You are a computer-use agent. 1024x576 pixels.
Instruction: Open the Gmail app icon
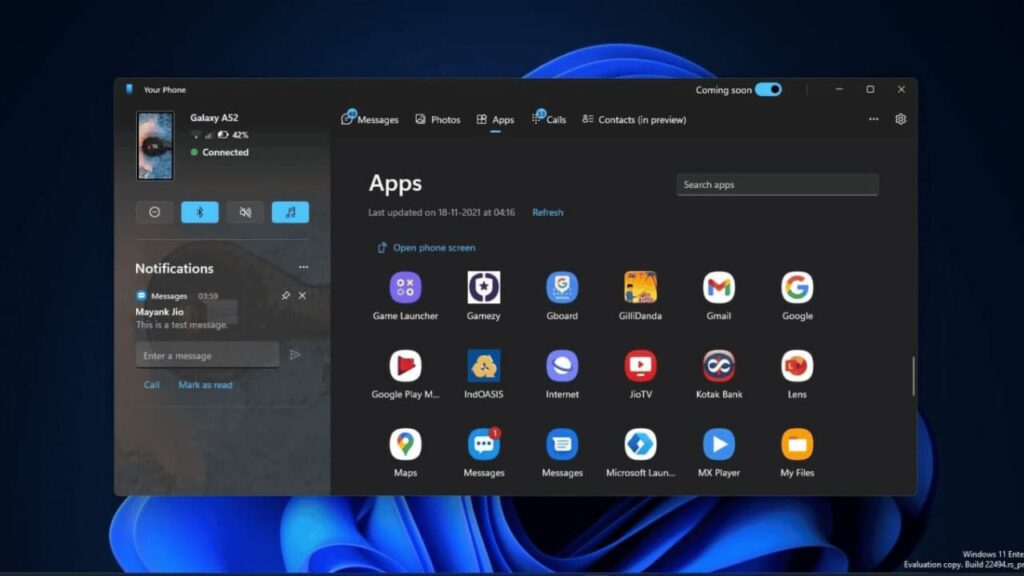pyautogui.click(x=718, y=286)
